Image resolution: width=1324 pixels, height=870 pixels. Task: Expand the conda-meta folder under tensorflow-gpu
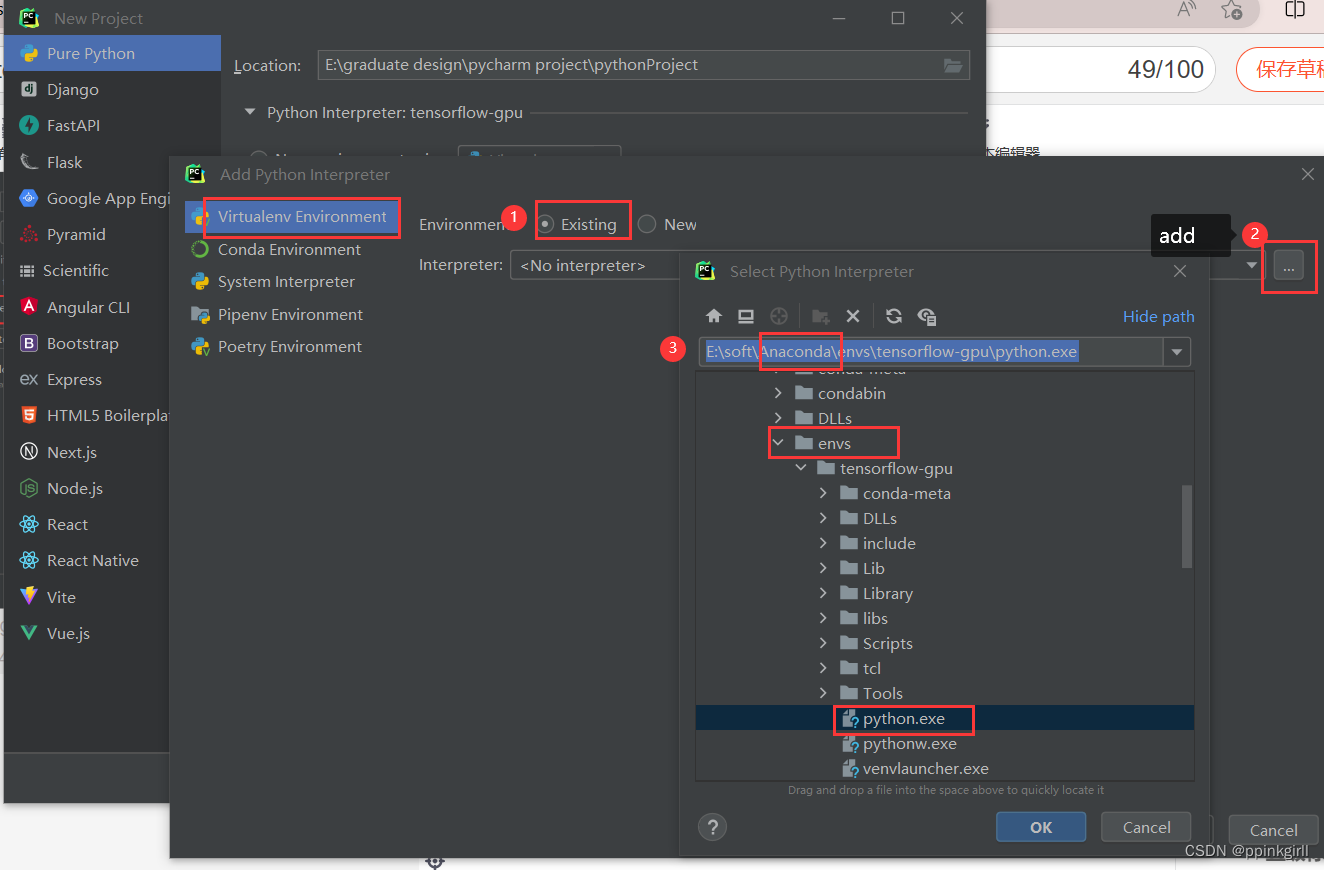click(x=823, y=493)
